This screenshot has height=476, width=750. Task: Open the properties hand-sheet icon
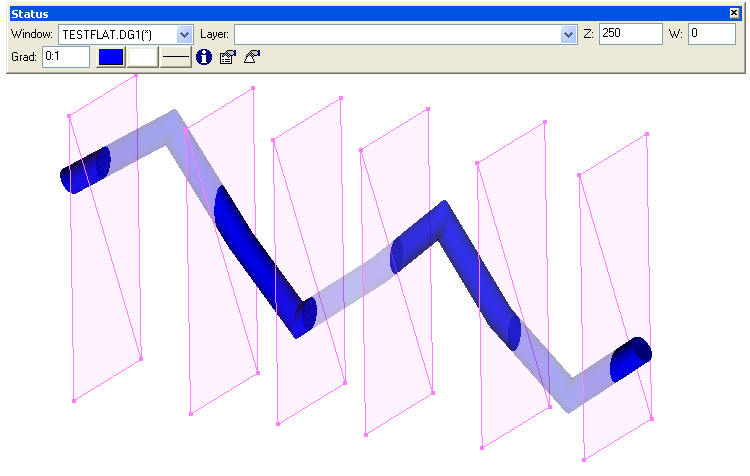coord(228,57)
